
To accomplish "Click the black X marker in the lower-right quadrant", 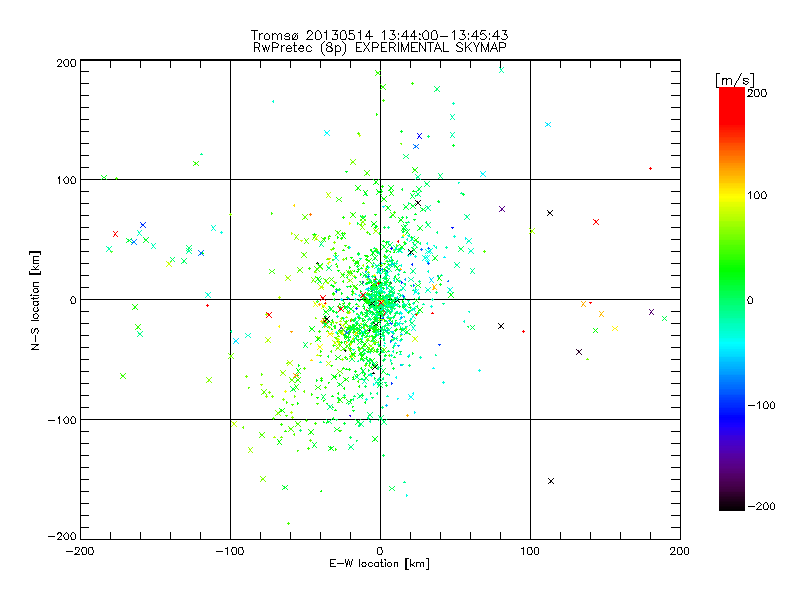I will point(551,481).
